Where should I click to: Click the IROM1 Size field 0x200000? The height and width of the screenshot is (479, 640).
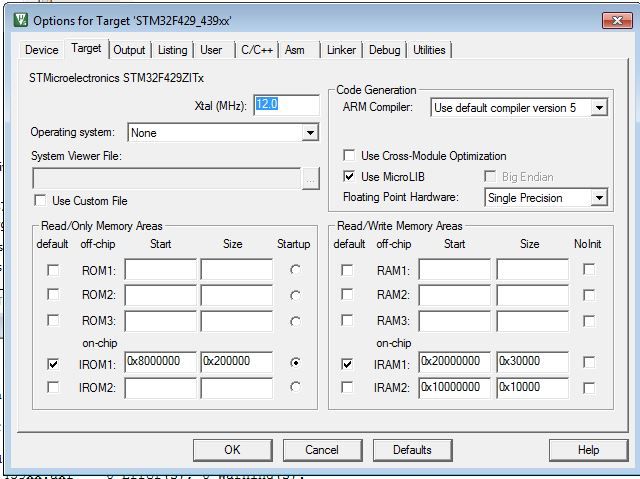click(x=237, y=362)
